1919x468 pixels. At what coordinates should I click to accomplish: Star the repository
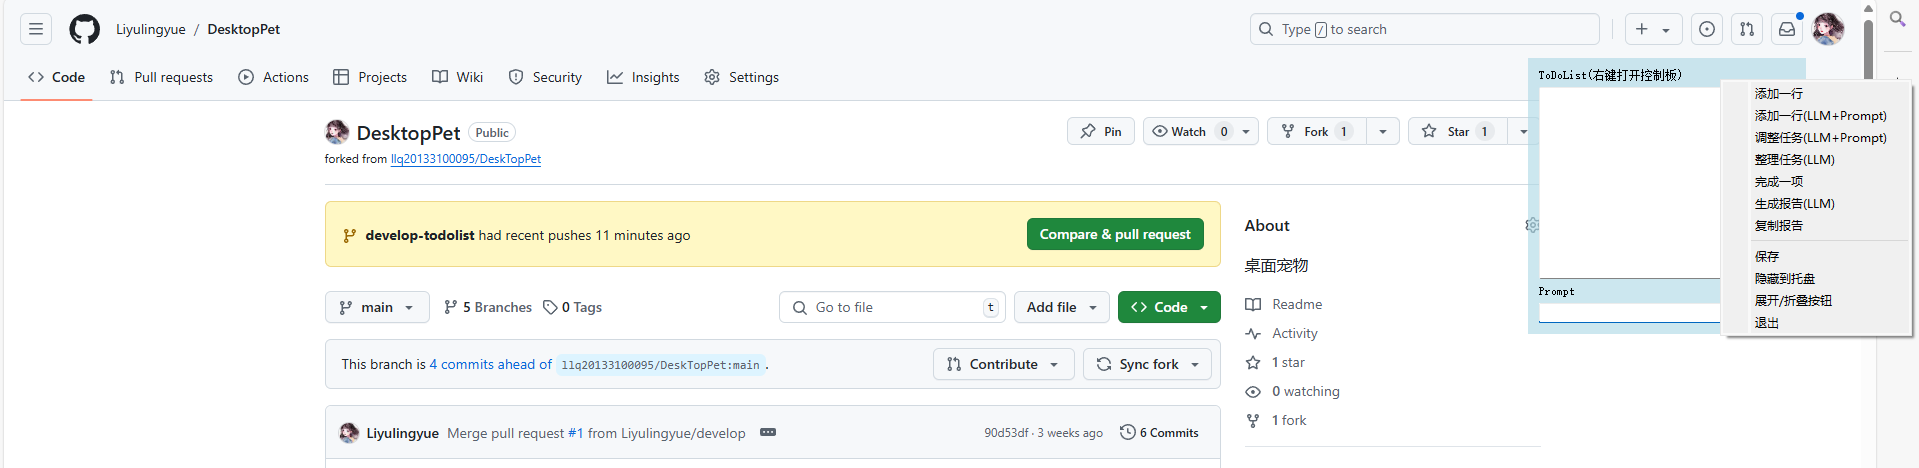1458,131
